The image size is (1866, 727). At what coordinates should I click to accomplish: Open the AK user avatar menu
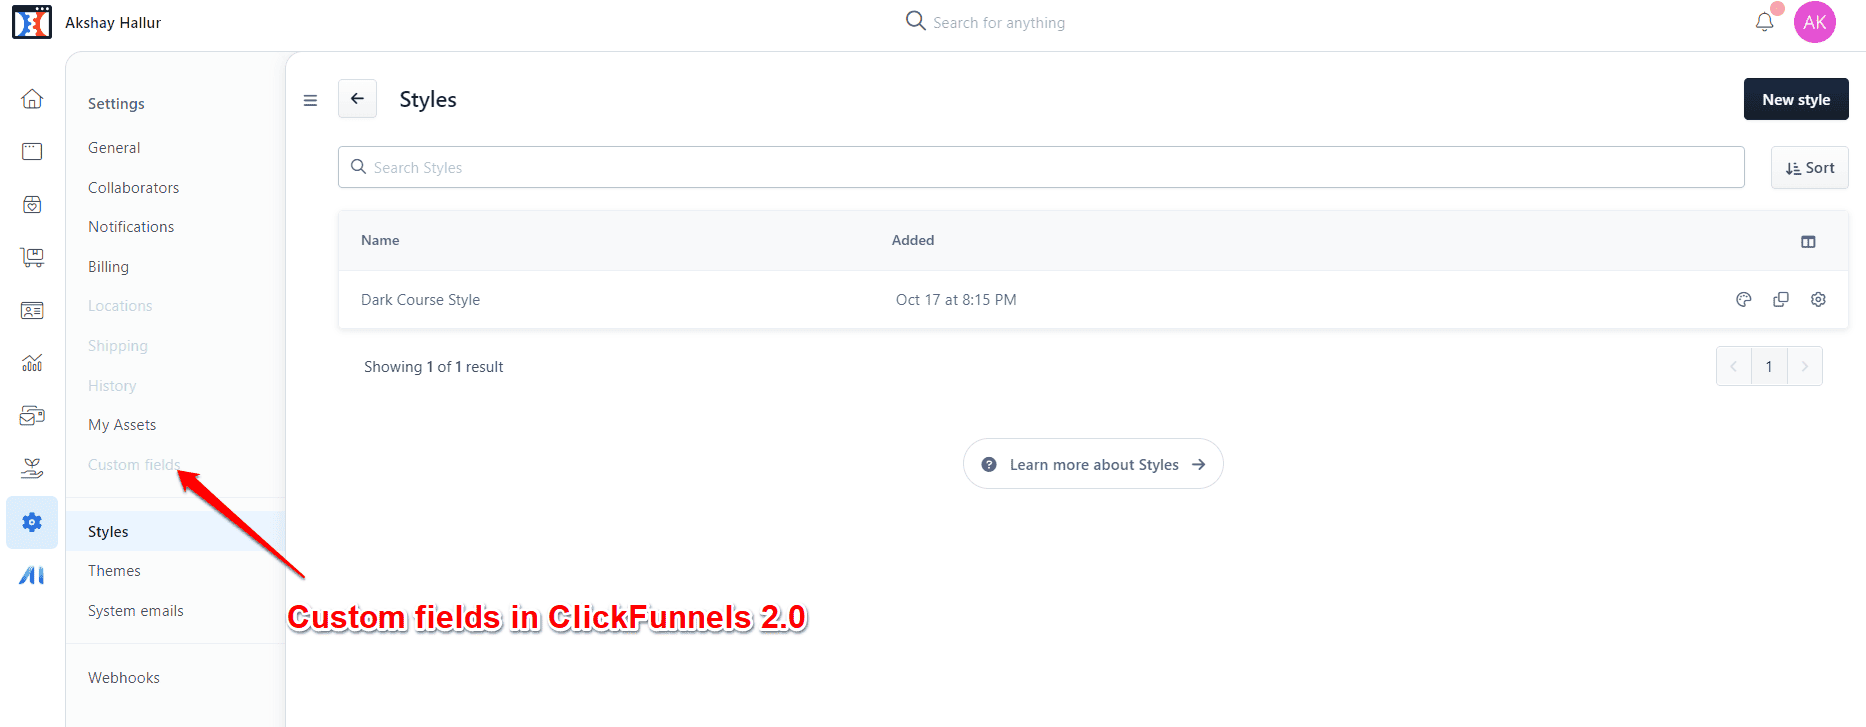coord(1815,22)
